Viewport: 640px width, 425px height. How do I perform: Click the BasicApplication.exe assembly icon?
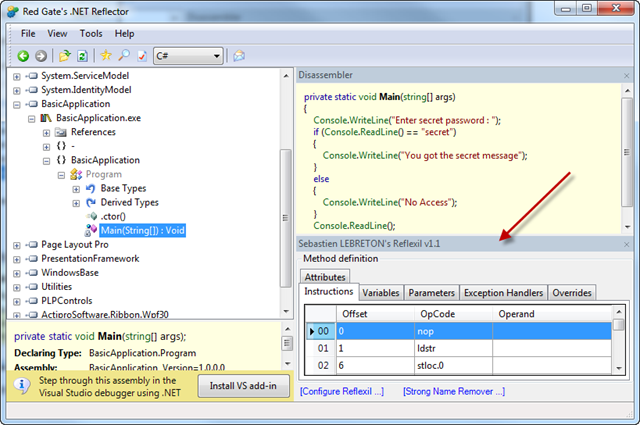[x=46, y=118]
